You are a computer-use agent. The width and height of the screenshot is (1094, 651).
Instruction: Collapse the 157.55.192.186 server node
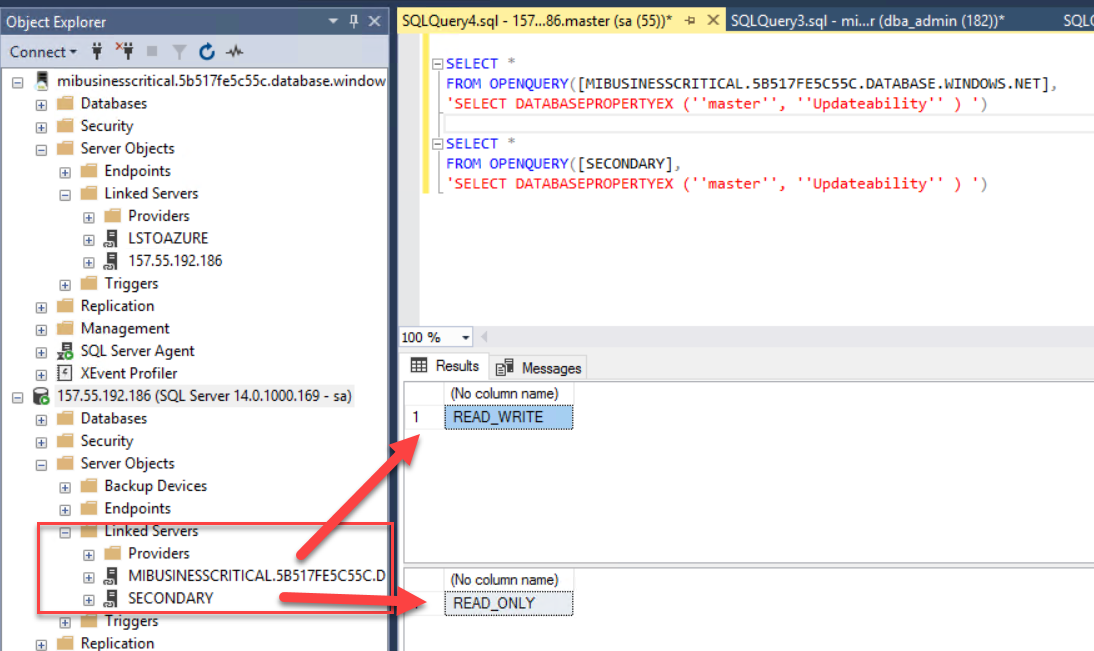(x=18, y=397)
